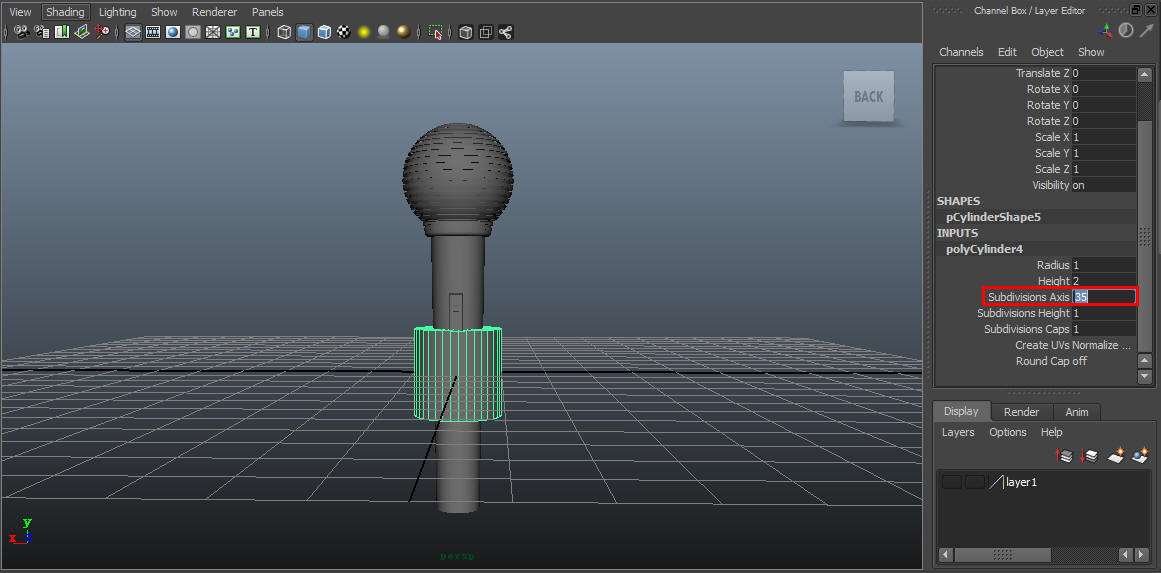Viewport: 1161px width, 573px height.
Task: Open the viewport View menu
Action: click(x=21, y=12)
